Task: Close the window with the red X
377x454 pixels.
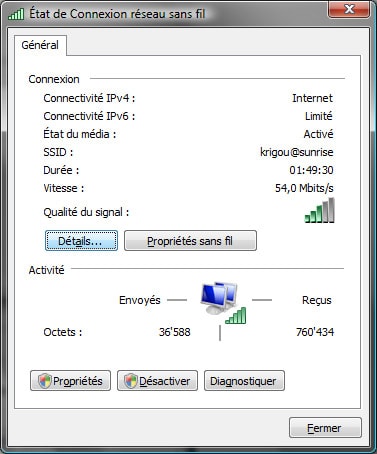Action: point(349,9)
